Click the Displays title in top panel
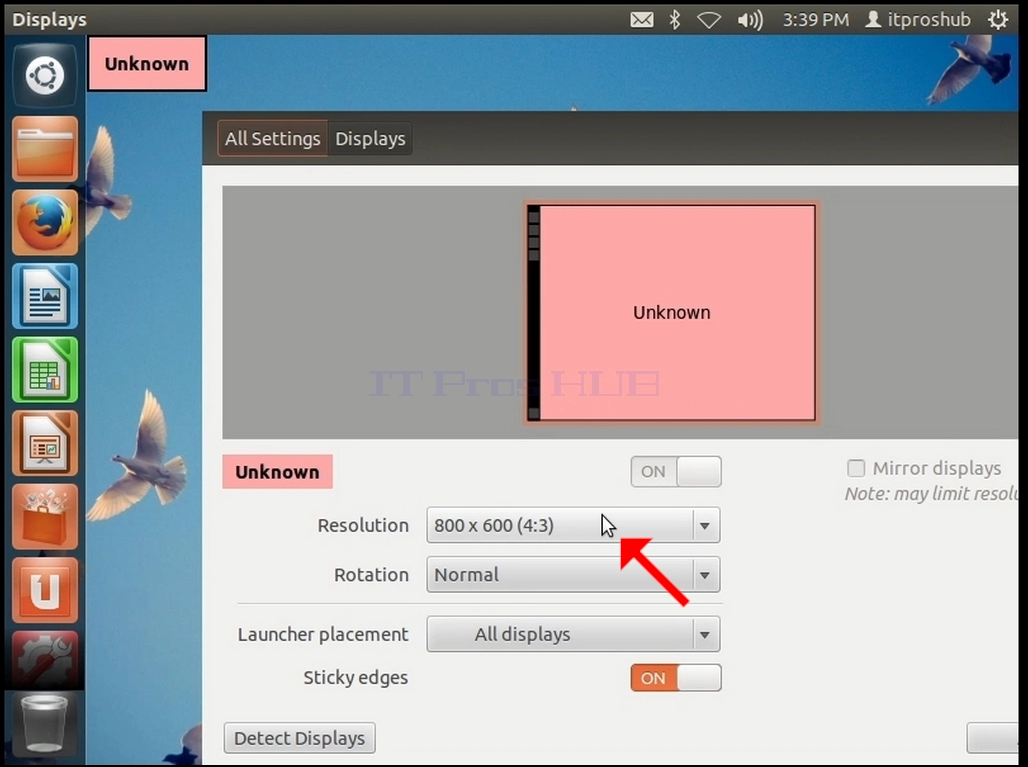1028x767 pixels. 49,20
